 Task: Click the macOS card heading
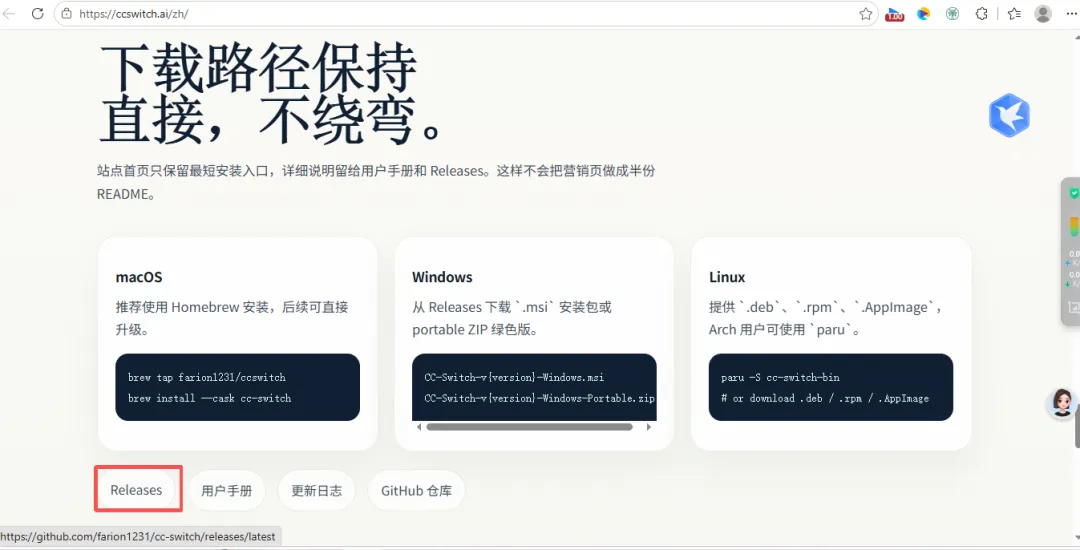(x=139, y=277)
